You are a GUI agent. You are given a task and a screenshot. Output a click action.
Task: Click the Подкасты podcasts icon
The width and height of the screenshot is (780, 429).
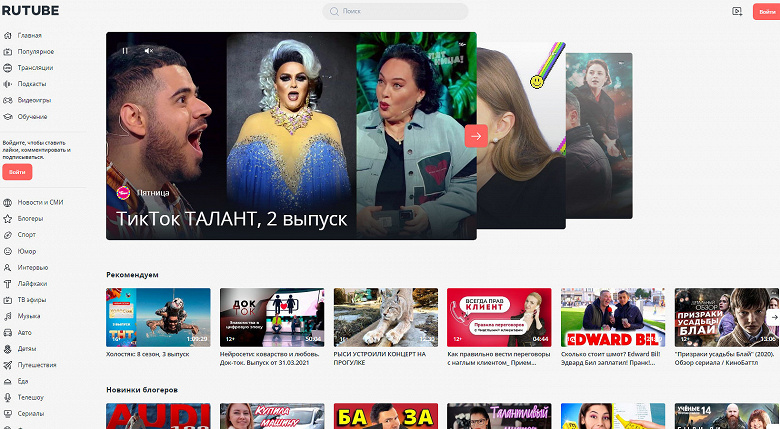click(x=7, y=84)
